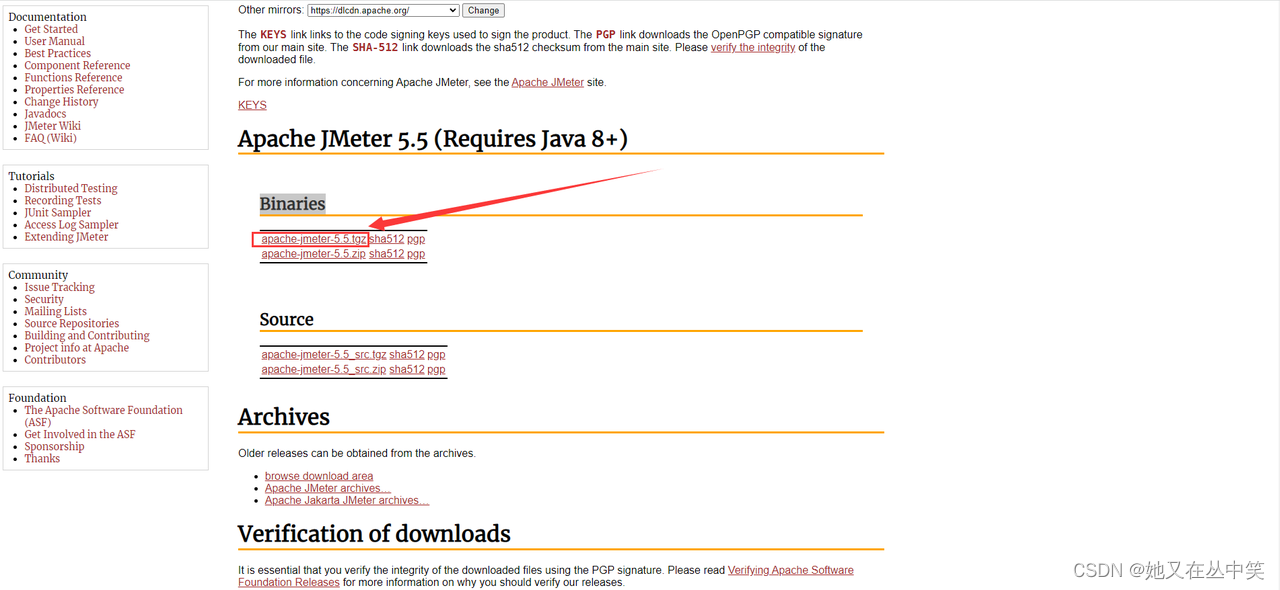Screen dimensions: 1280x590
Task: Open Access Log Sampler tutorial
Action: (71, 224)
